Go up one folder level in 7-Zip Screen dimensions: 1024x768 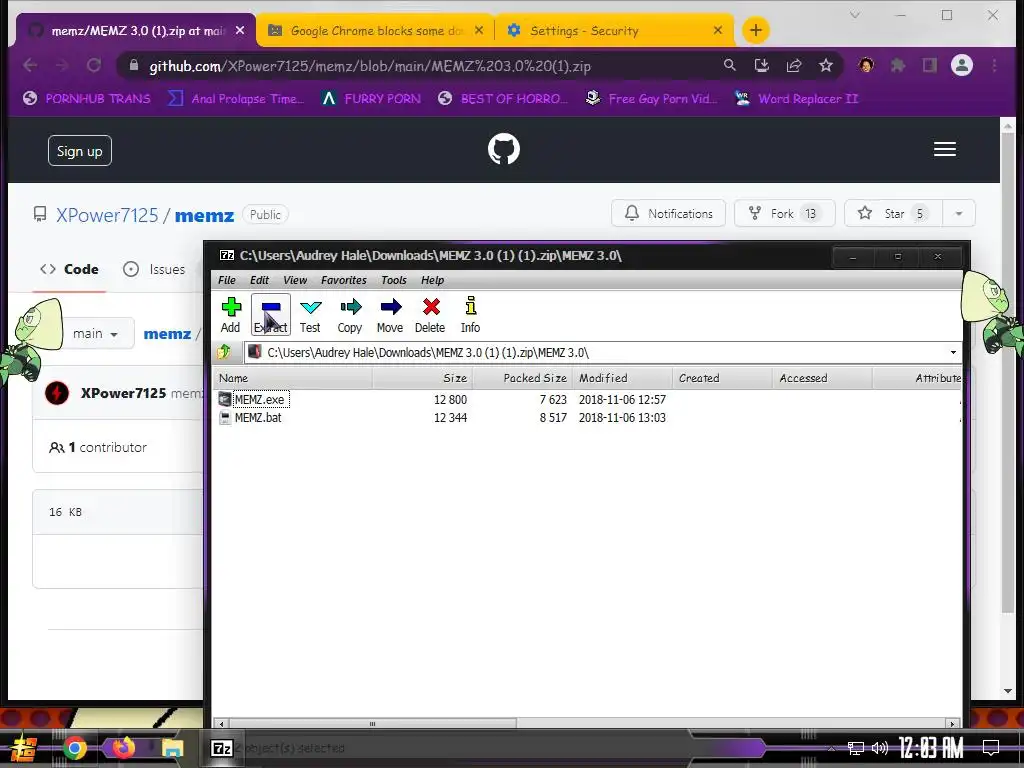[224, 353]
